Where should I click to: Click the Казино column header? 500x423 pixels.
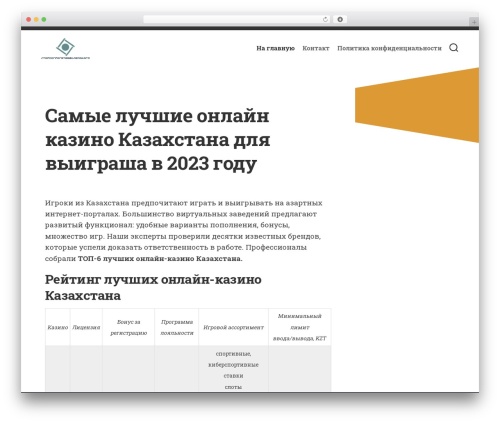(x=58, y=327)
